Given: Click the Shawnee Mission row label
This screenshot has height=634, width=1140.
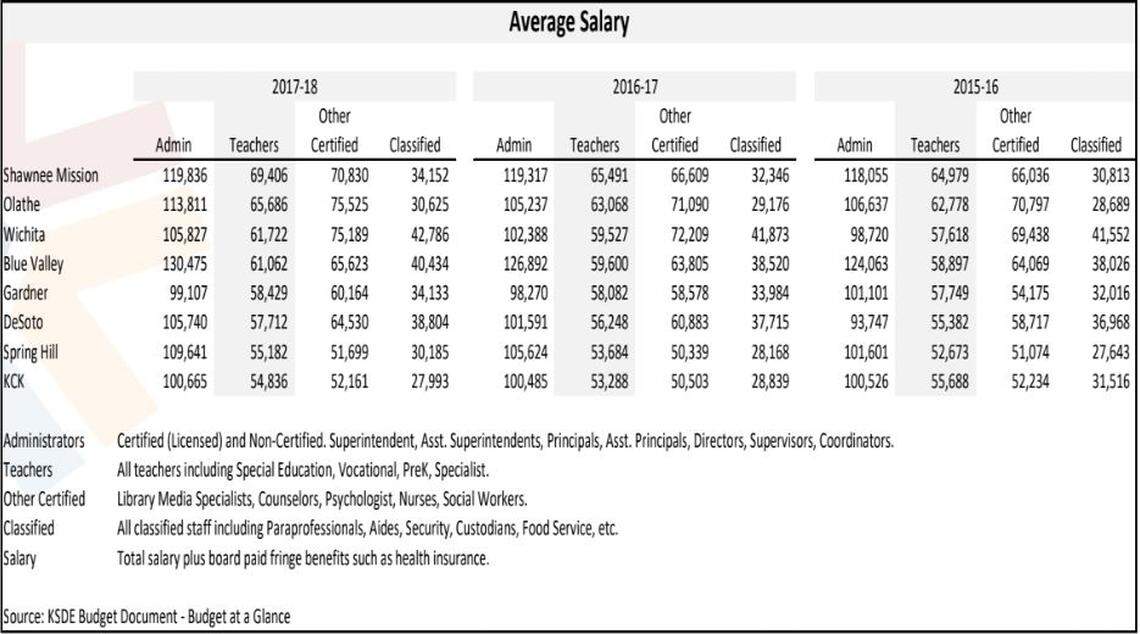Looking at the screenshot, I should 51,175.
